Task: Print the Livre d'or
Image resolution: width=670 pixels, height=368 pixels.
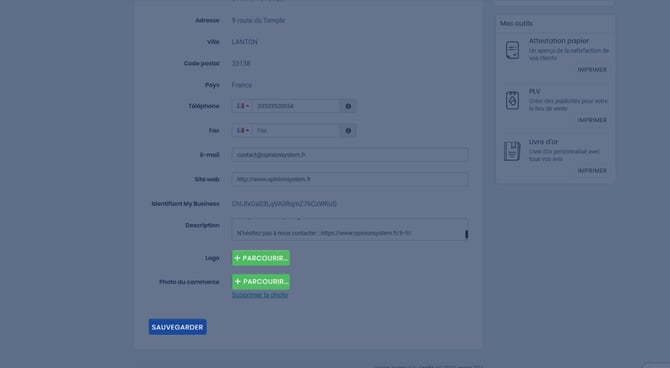Action: coord(592,171)
